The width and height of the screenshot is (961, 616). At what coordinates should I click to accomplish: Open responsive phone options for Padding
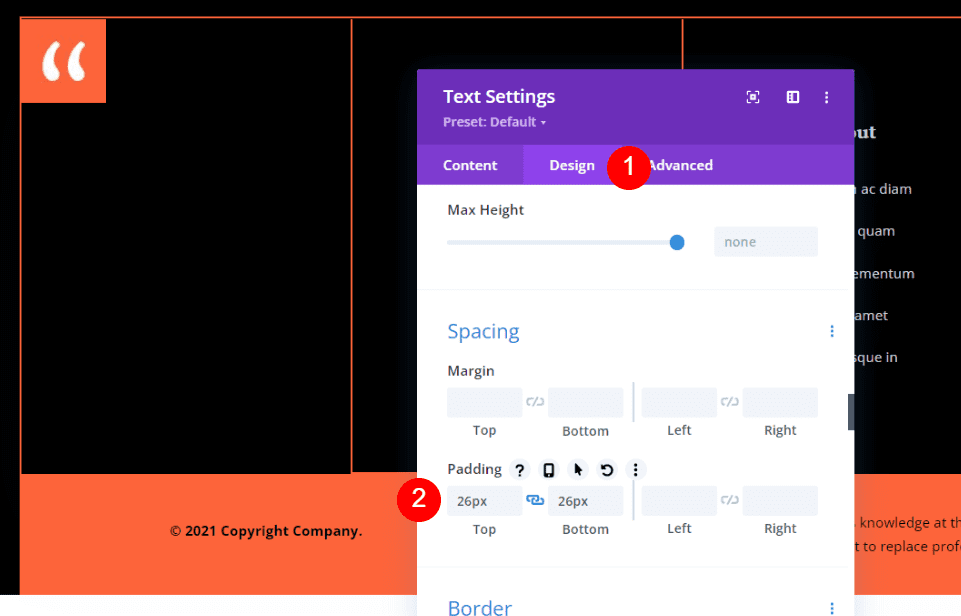click(x=548, y=469)
